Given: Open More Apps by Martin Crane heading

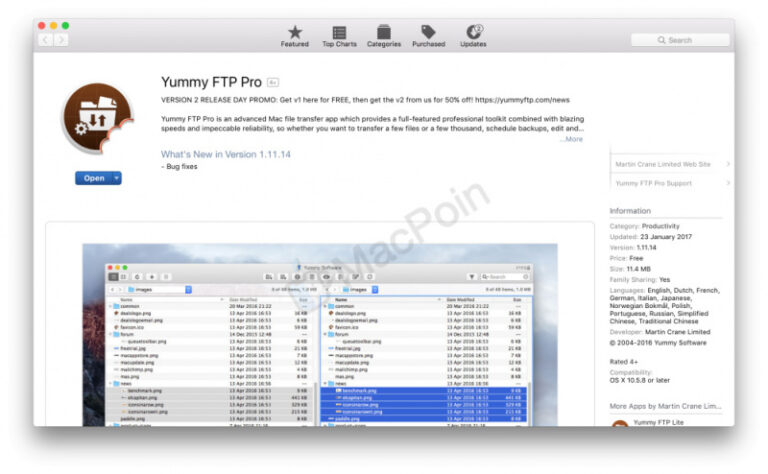Looking at the screenshot, I should click(x=665, y=406).
